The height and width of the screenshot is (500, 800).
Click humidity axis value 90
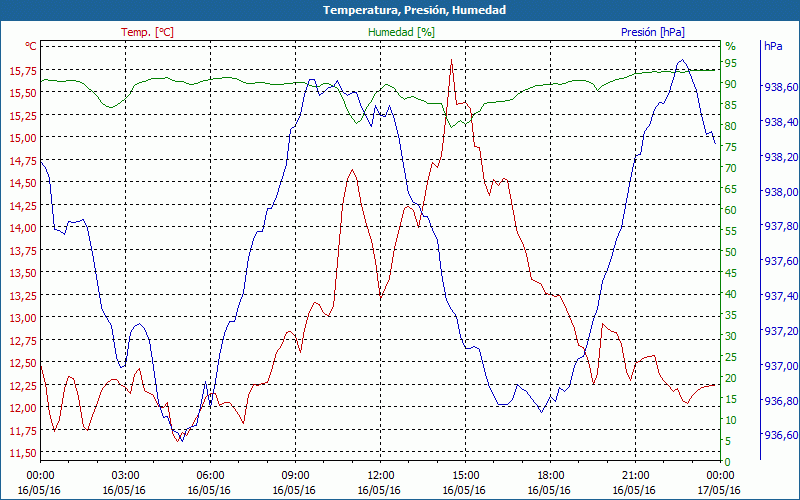[731, 84]
